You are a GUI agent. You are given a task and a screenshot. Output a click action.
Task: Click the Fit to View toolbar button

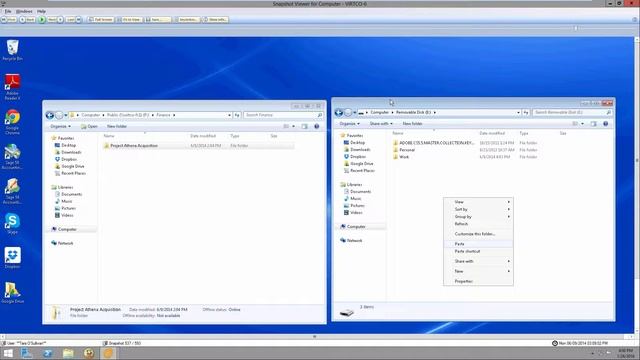click(129, 20)
